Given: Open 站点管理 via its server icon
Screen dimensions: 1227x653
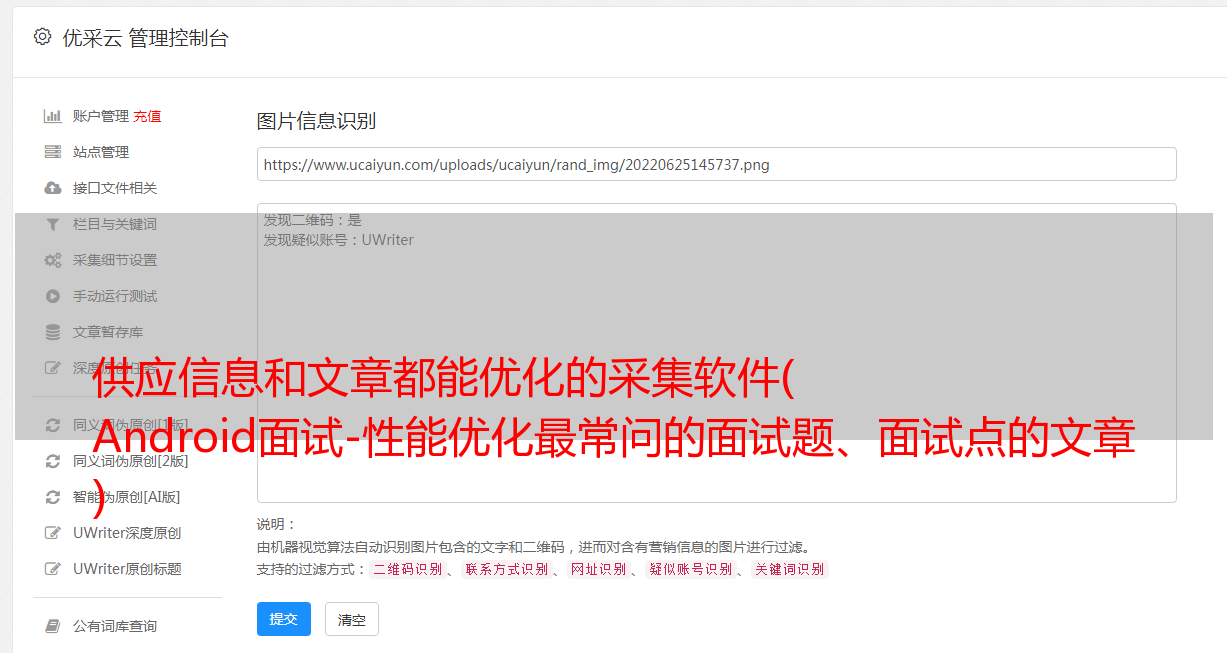Looking at the screenshot, I should coord(53,152).
